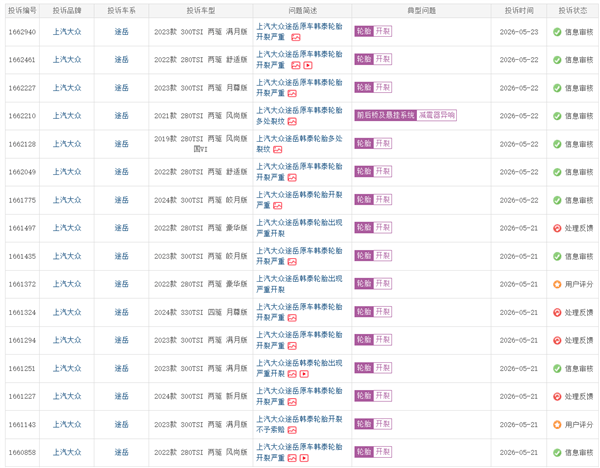Open the picture icon for complaint 1662210
The height and width of the screenshot is (468, 600).
click(292, 122)
